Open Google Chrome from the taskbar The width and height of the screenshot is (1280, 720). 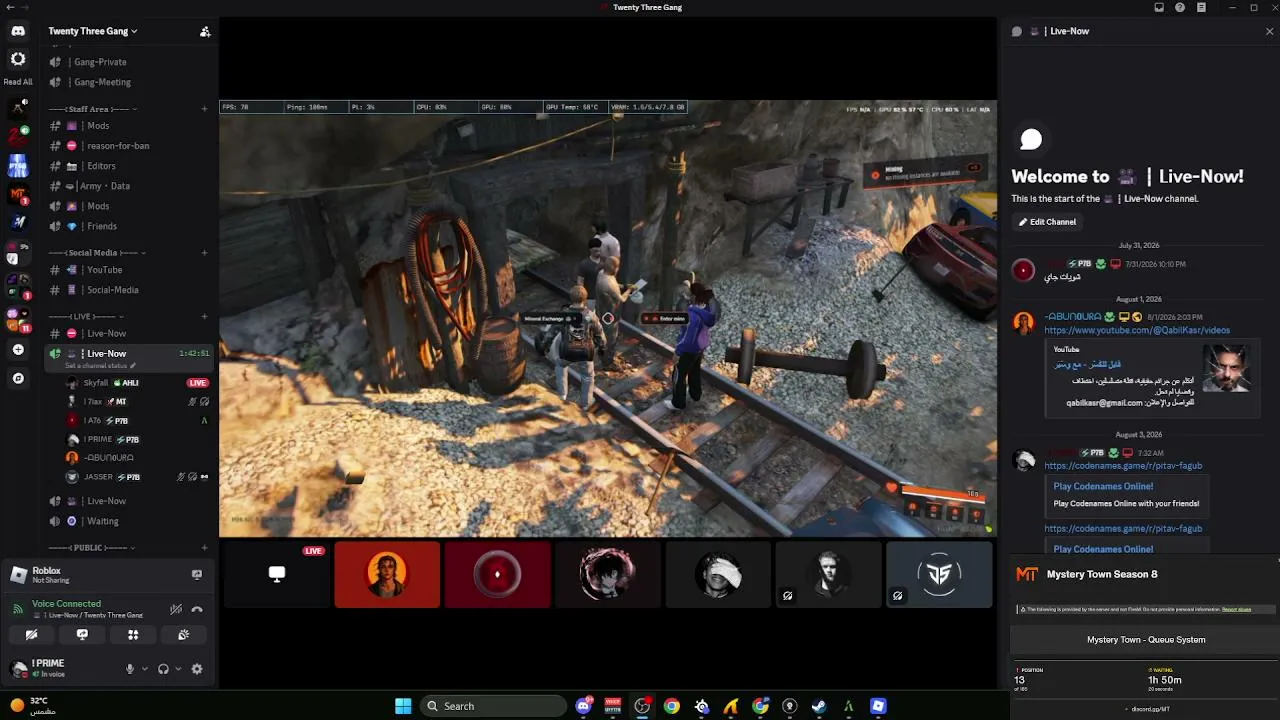point(672,706)
